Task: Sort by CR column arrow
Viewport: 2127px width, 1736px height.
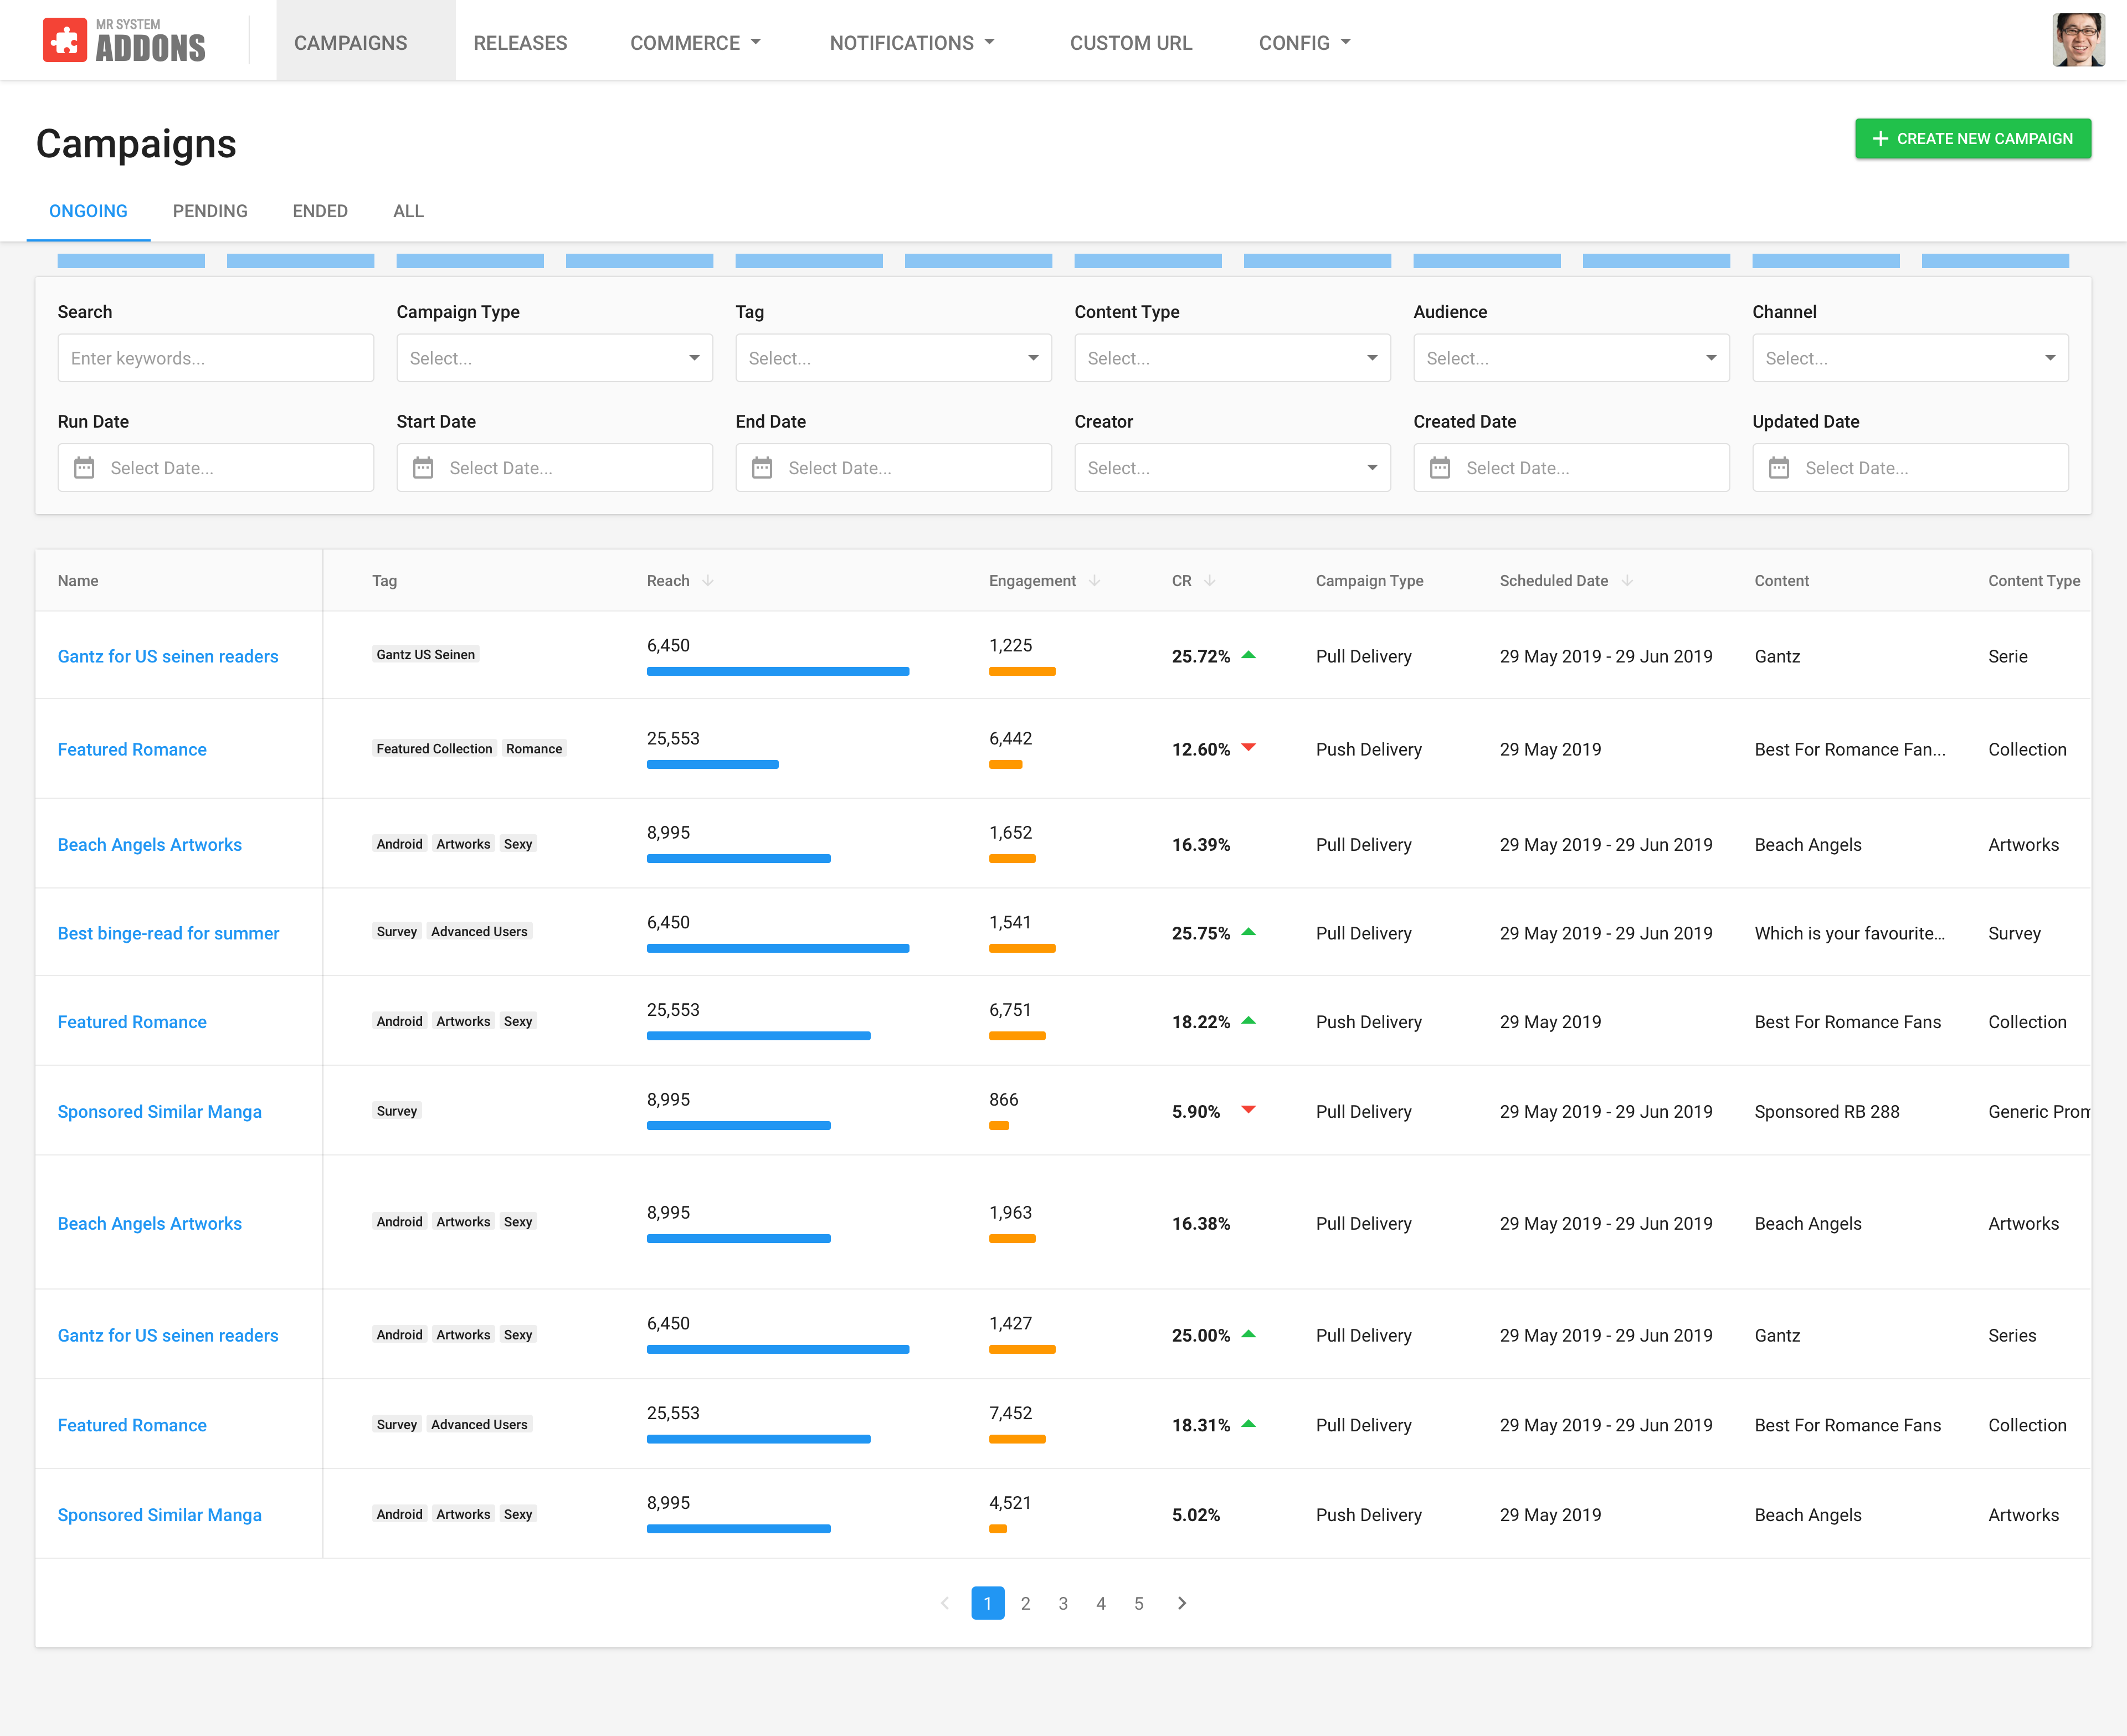Action: click(1209, 581)
